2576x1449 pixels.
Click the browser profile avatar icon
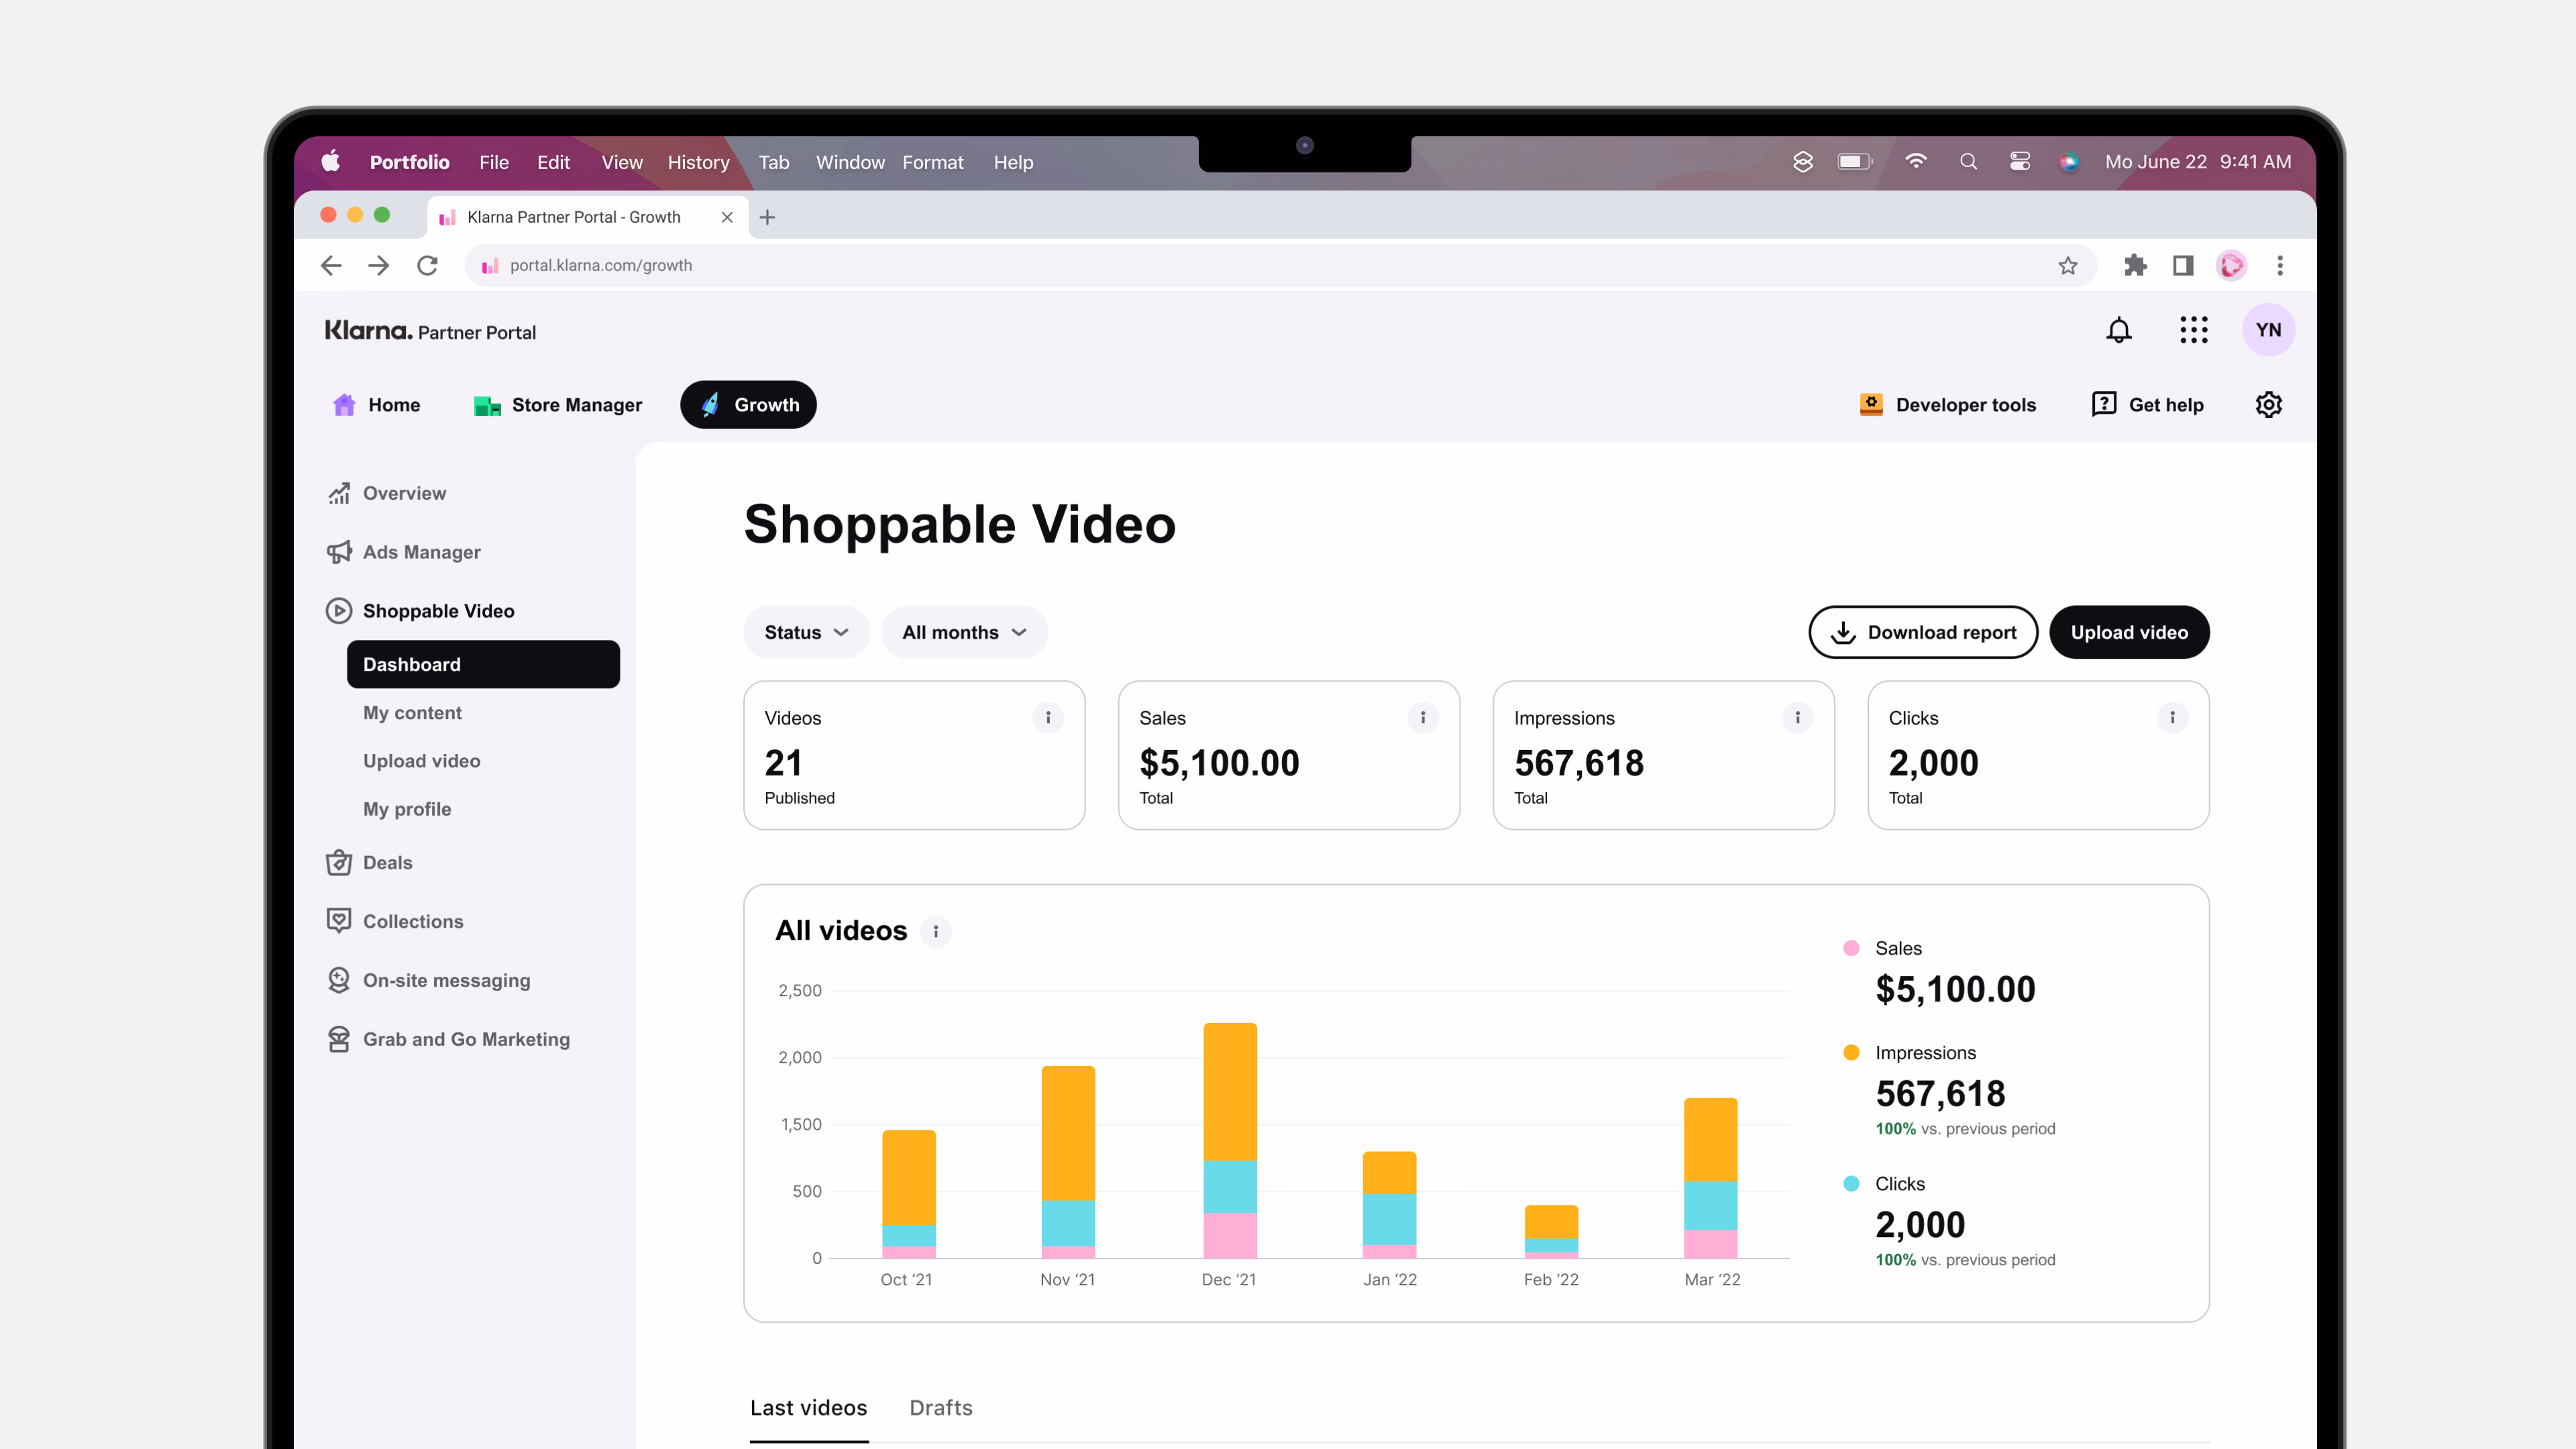point(2231,265)
